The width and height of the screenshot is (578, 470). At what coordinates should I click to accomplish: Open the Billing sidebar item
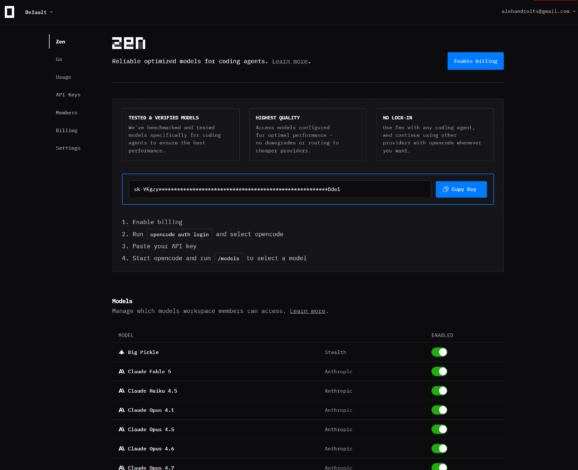[x=67, y=130]
